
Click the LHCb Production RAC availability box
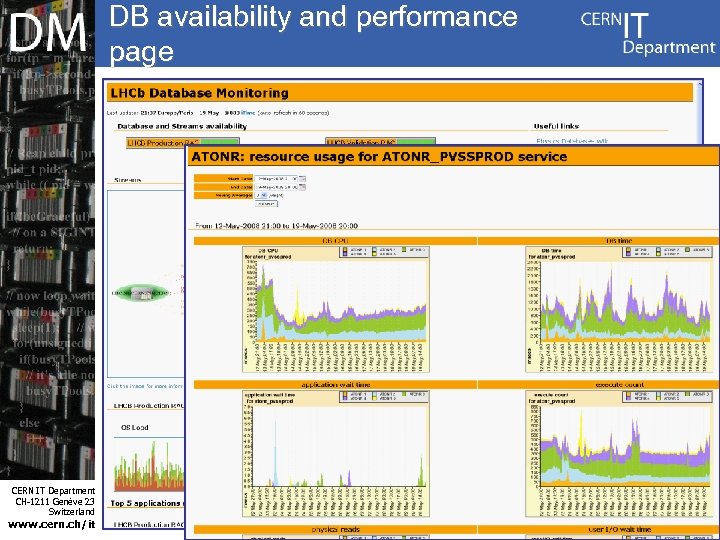pos(182,143)
